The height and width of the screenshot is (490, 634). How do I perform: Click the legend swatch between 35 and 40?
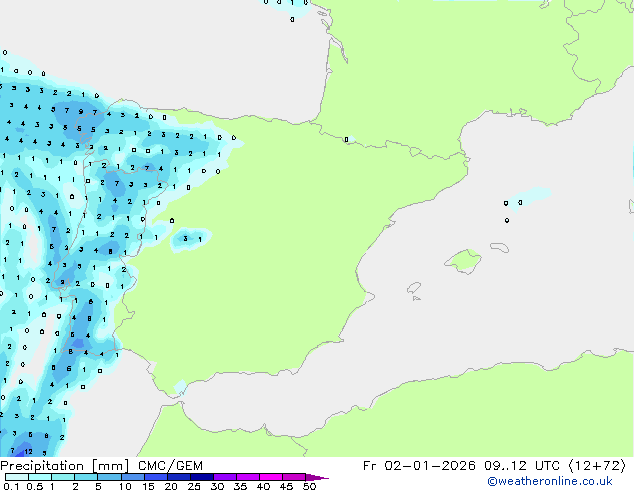pyautogui.click(x=248, y=477)
